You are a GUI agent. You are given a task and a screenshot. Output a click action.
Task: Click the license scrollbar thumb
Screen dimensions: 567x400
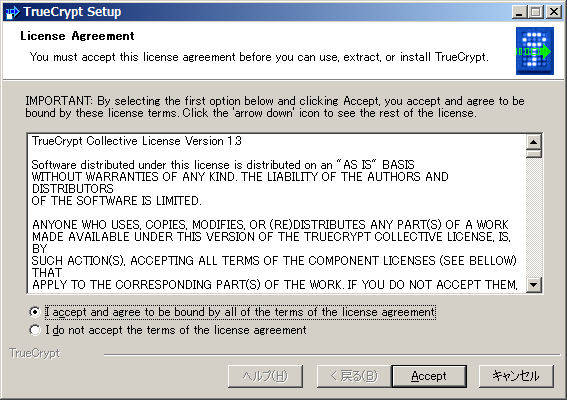(x=534, y=154)
